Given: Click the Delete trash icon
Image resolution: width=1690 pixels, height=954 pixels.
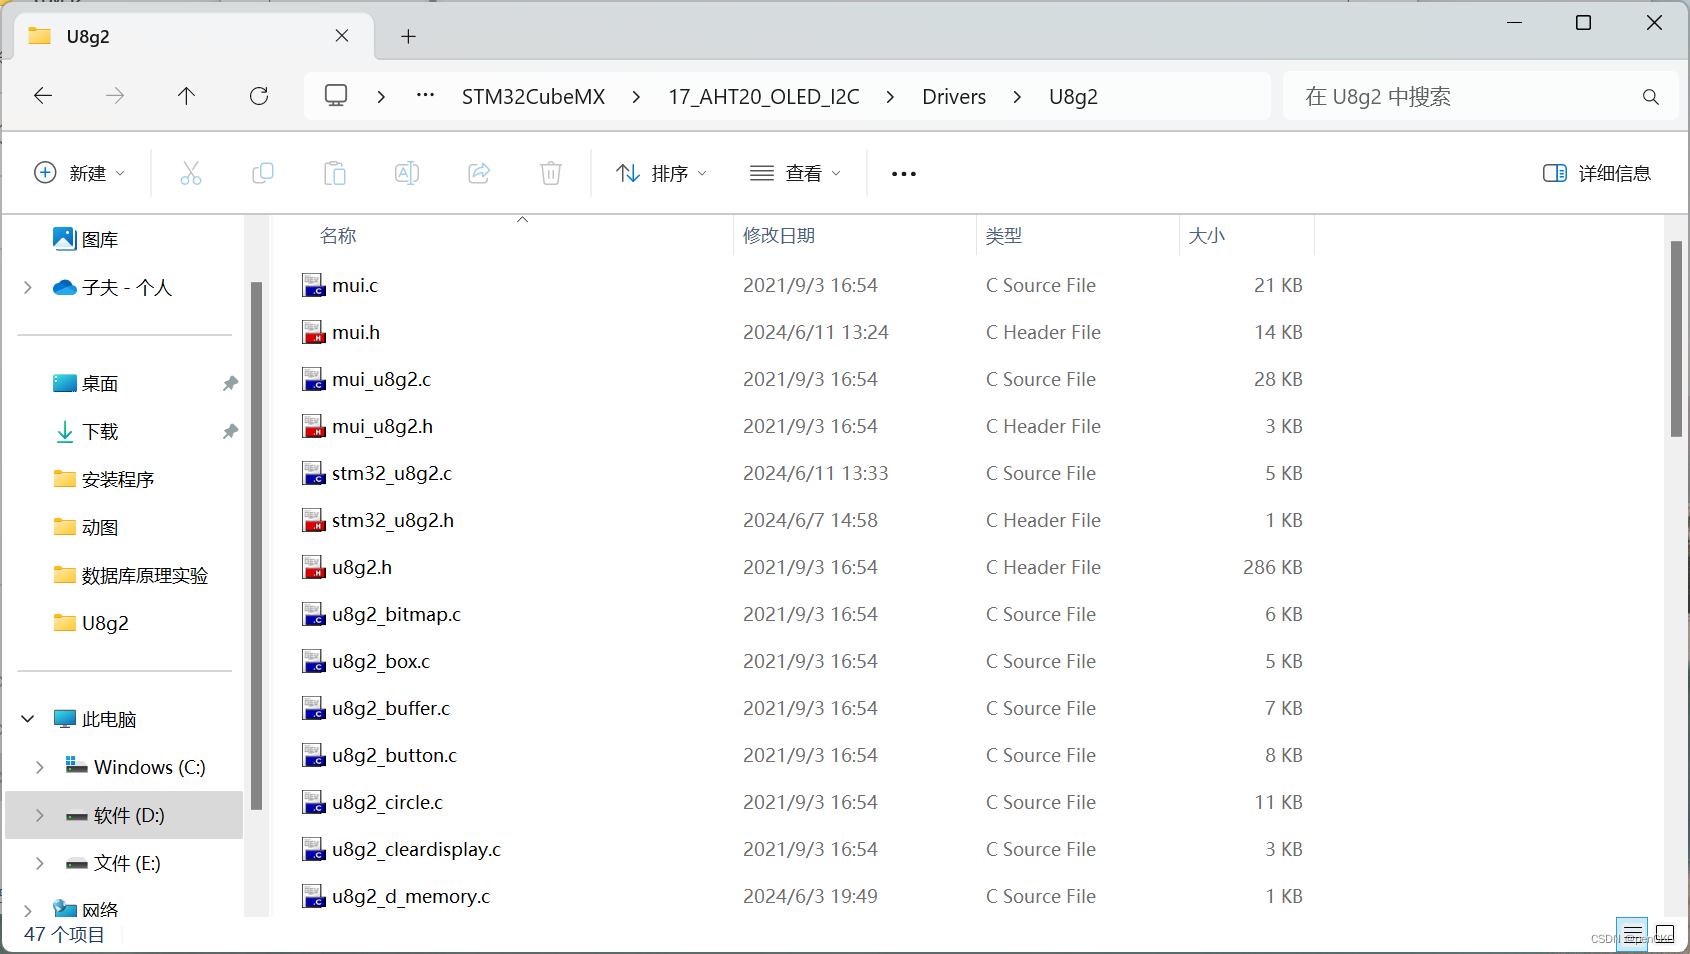Looking at the screenshot, I should [551, 173].
